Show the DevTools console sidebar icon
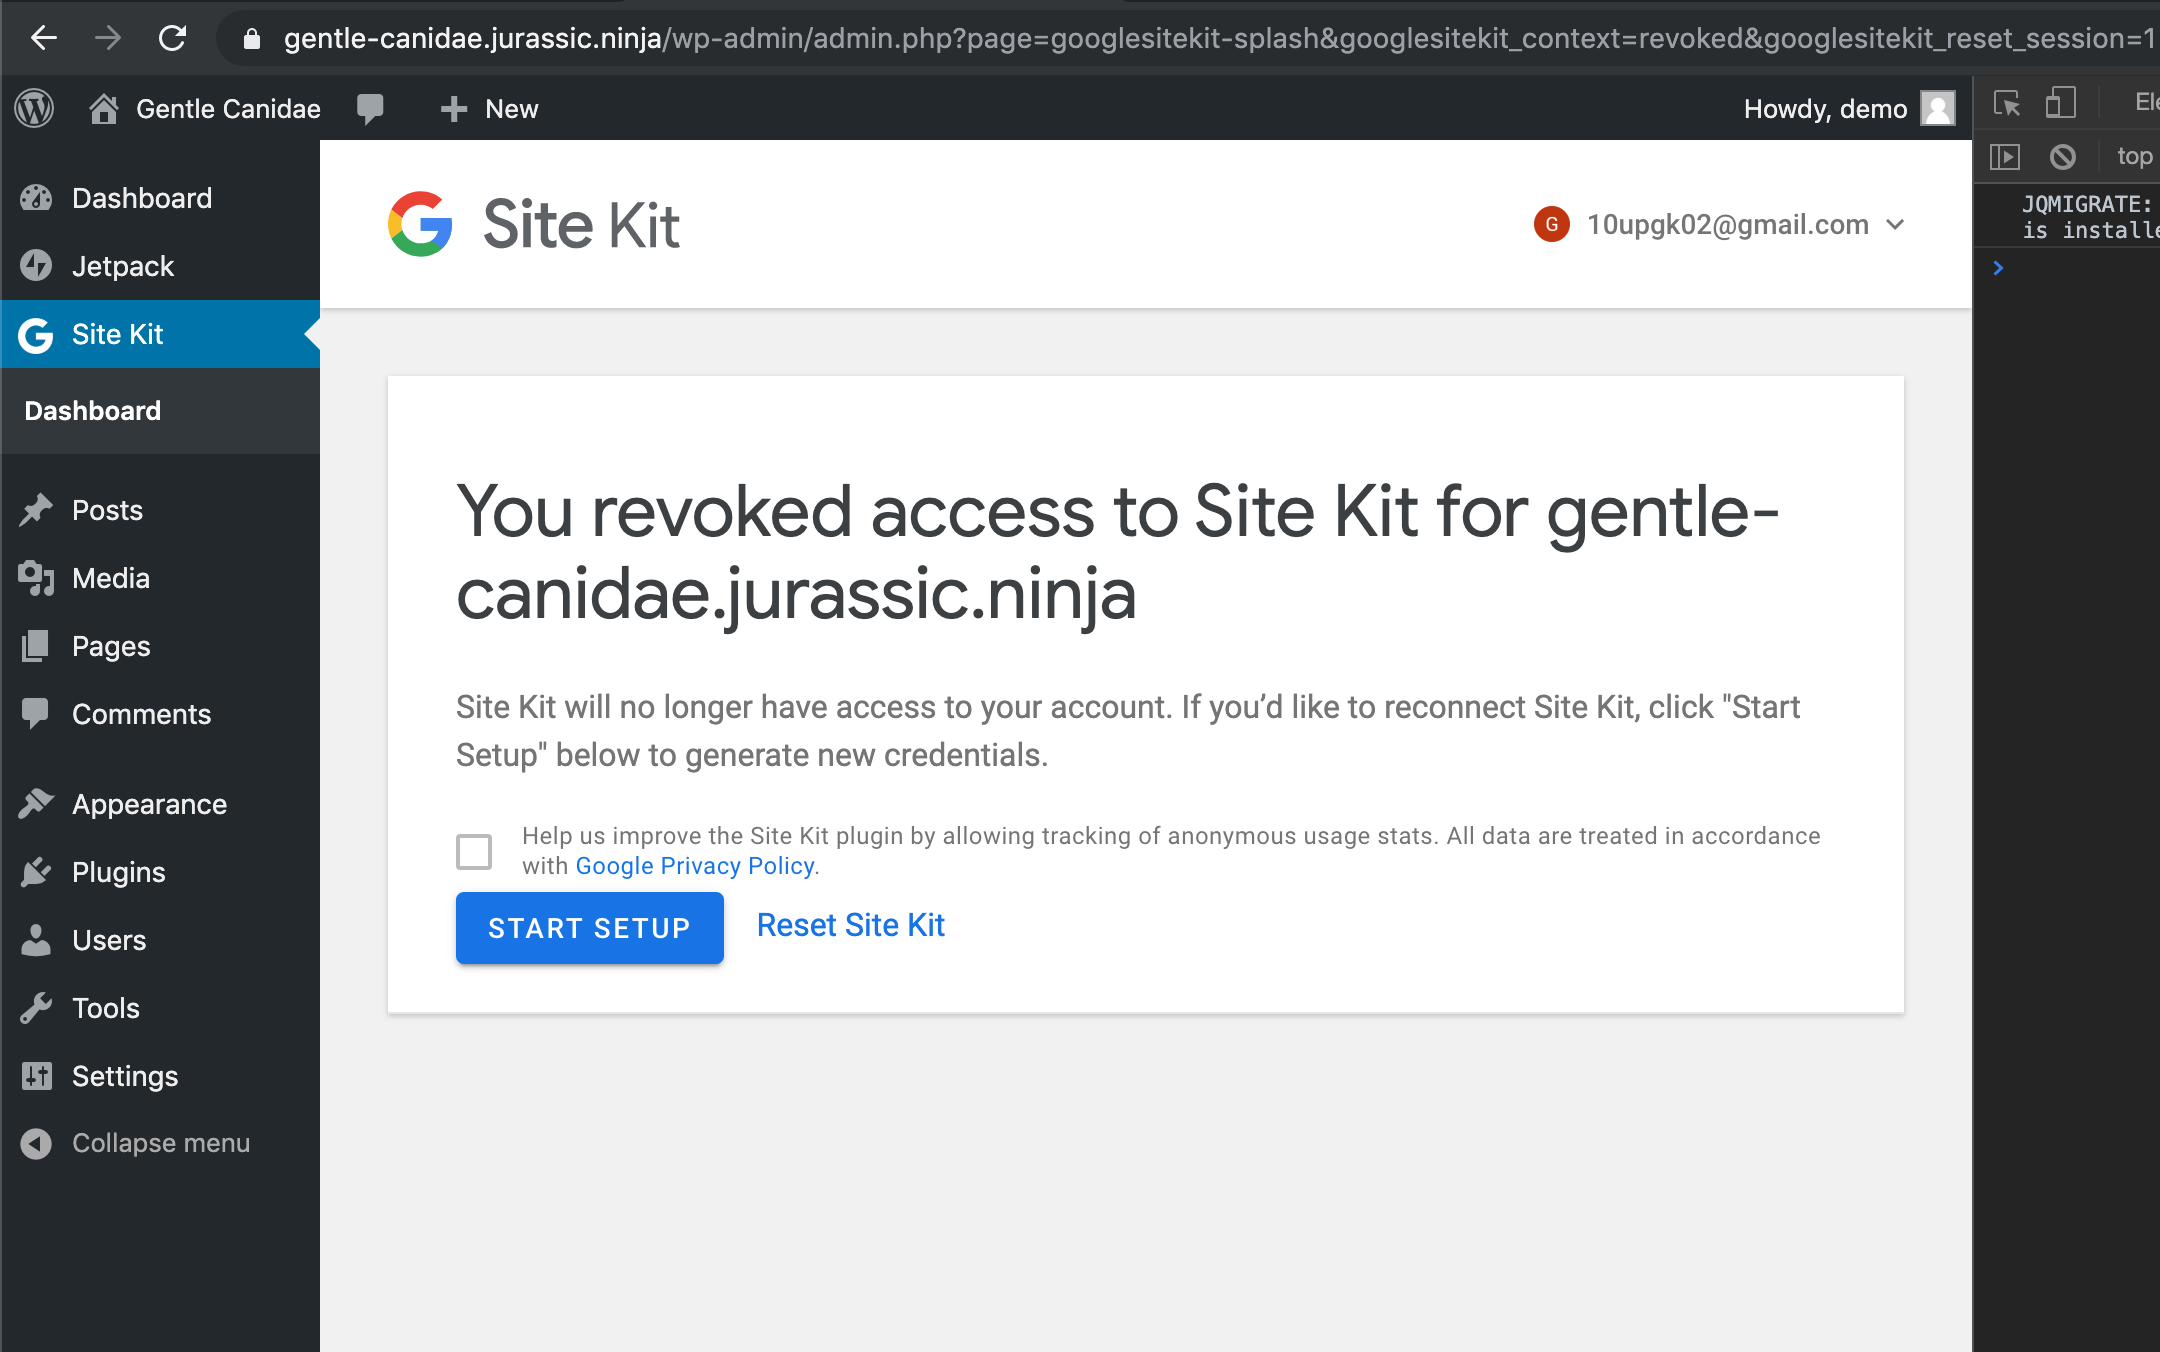Viewport: 2160px width, 1352px height. [x=2005, y=157]
